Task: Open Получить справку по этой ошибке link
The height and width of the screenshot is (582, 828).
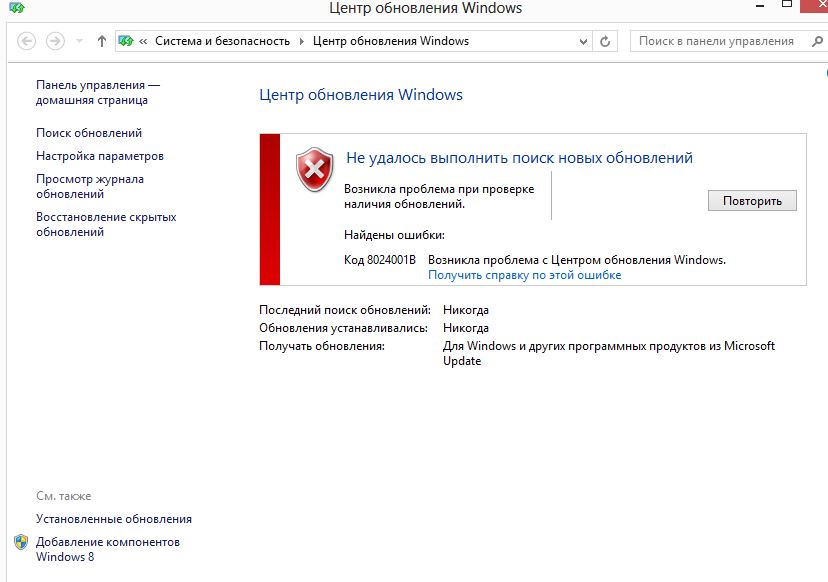Action: coord(524,275)
